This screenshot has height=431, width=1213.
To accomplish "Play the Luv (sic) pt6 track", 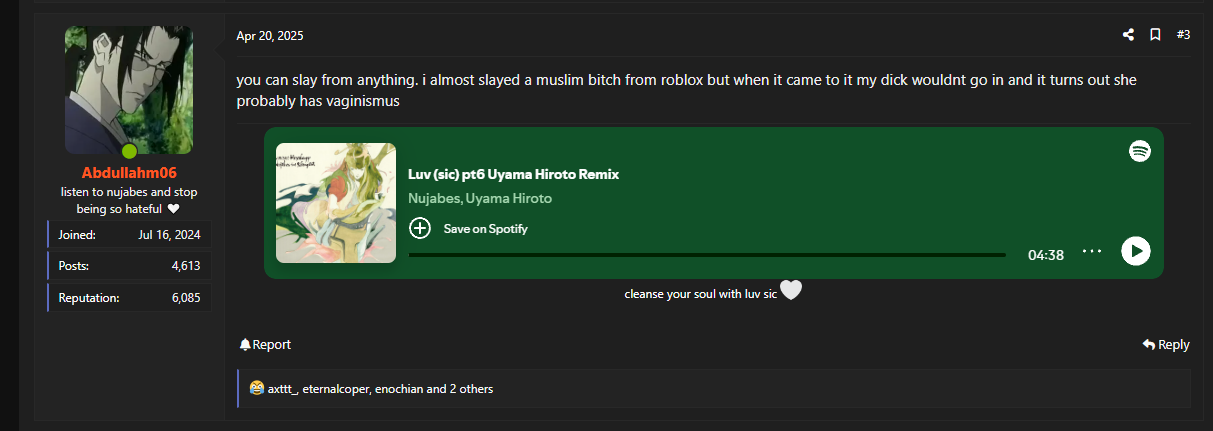I will point(1136,251).
